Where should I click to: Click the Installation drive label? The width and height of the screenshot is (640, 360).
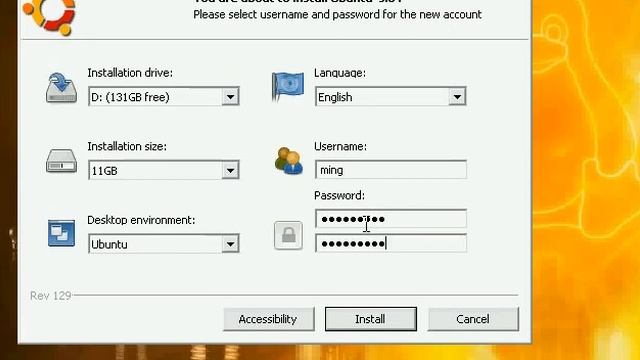tap(130, 73)
